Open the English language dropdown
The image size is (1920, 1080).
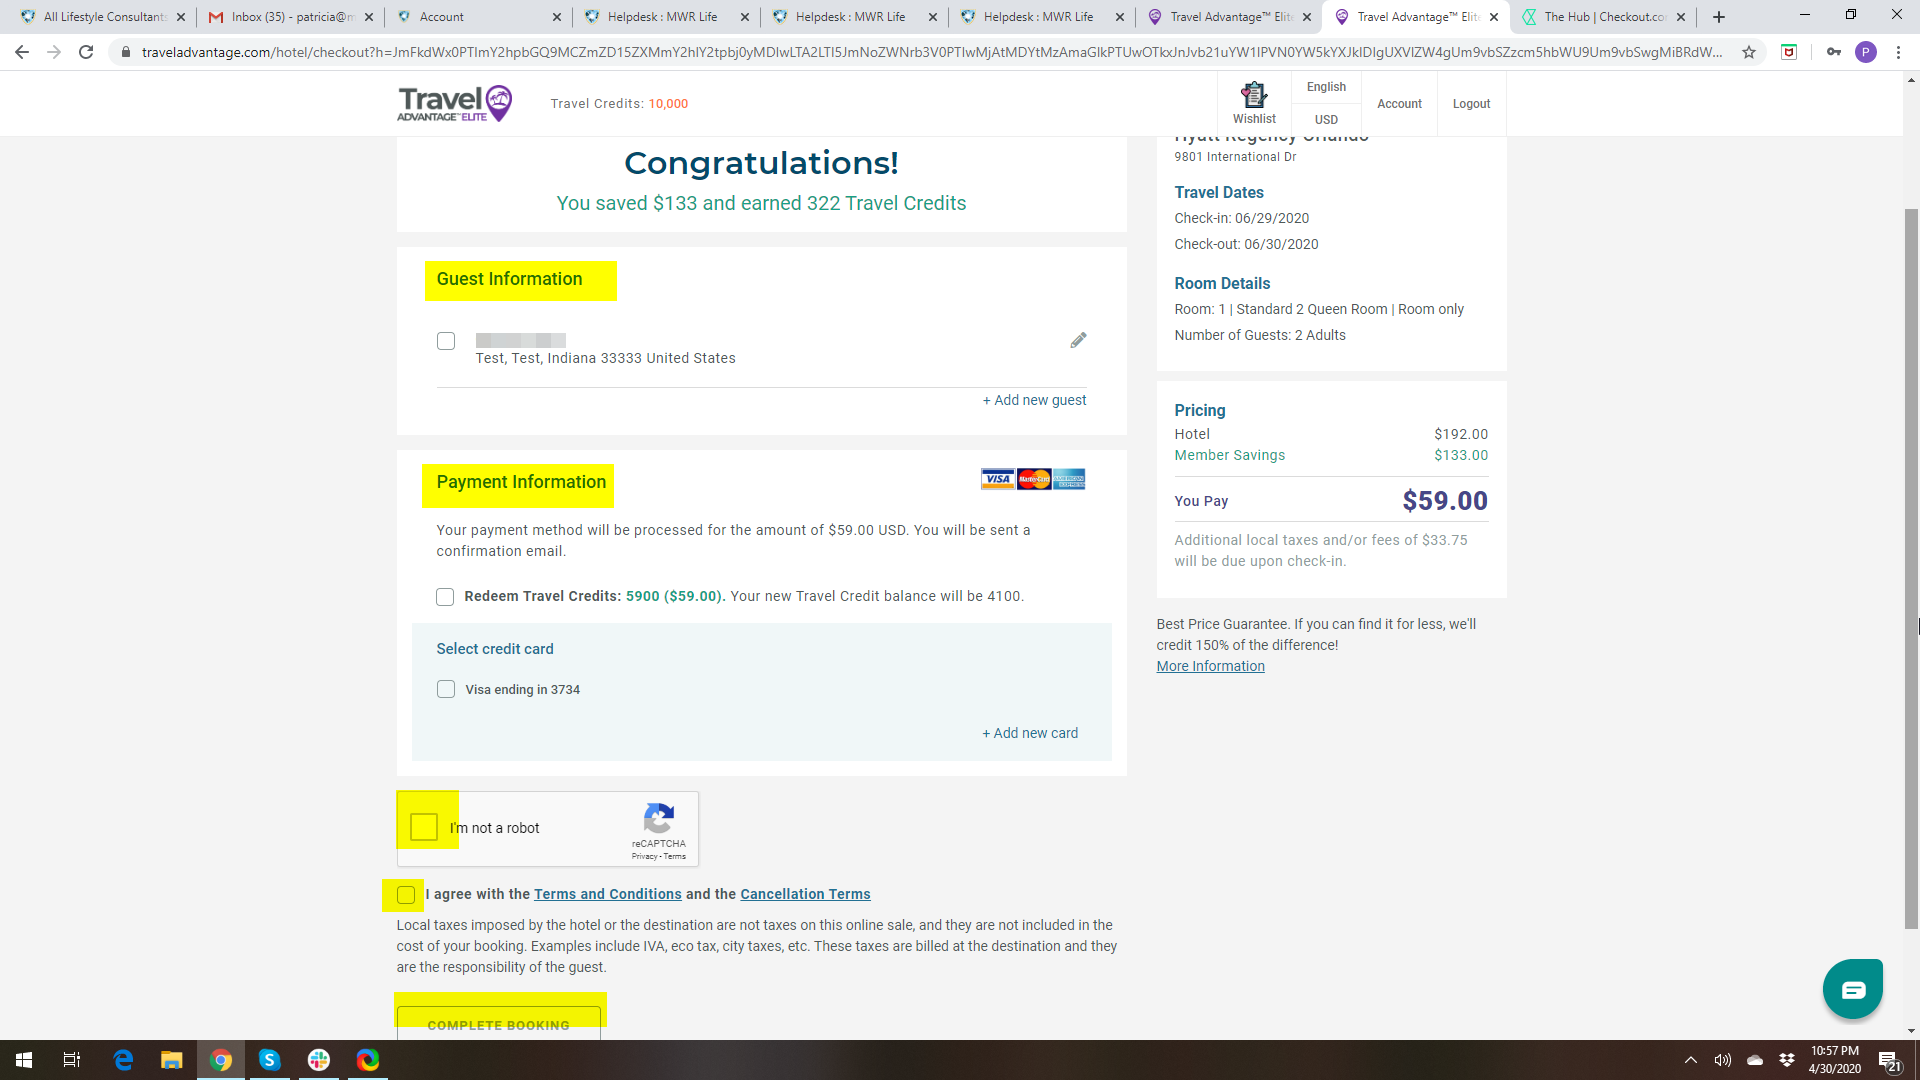pos(1326,87)
